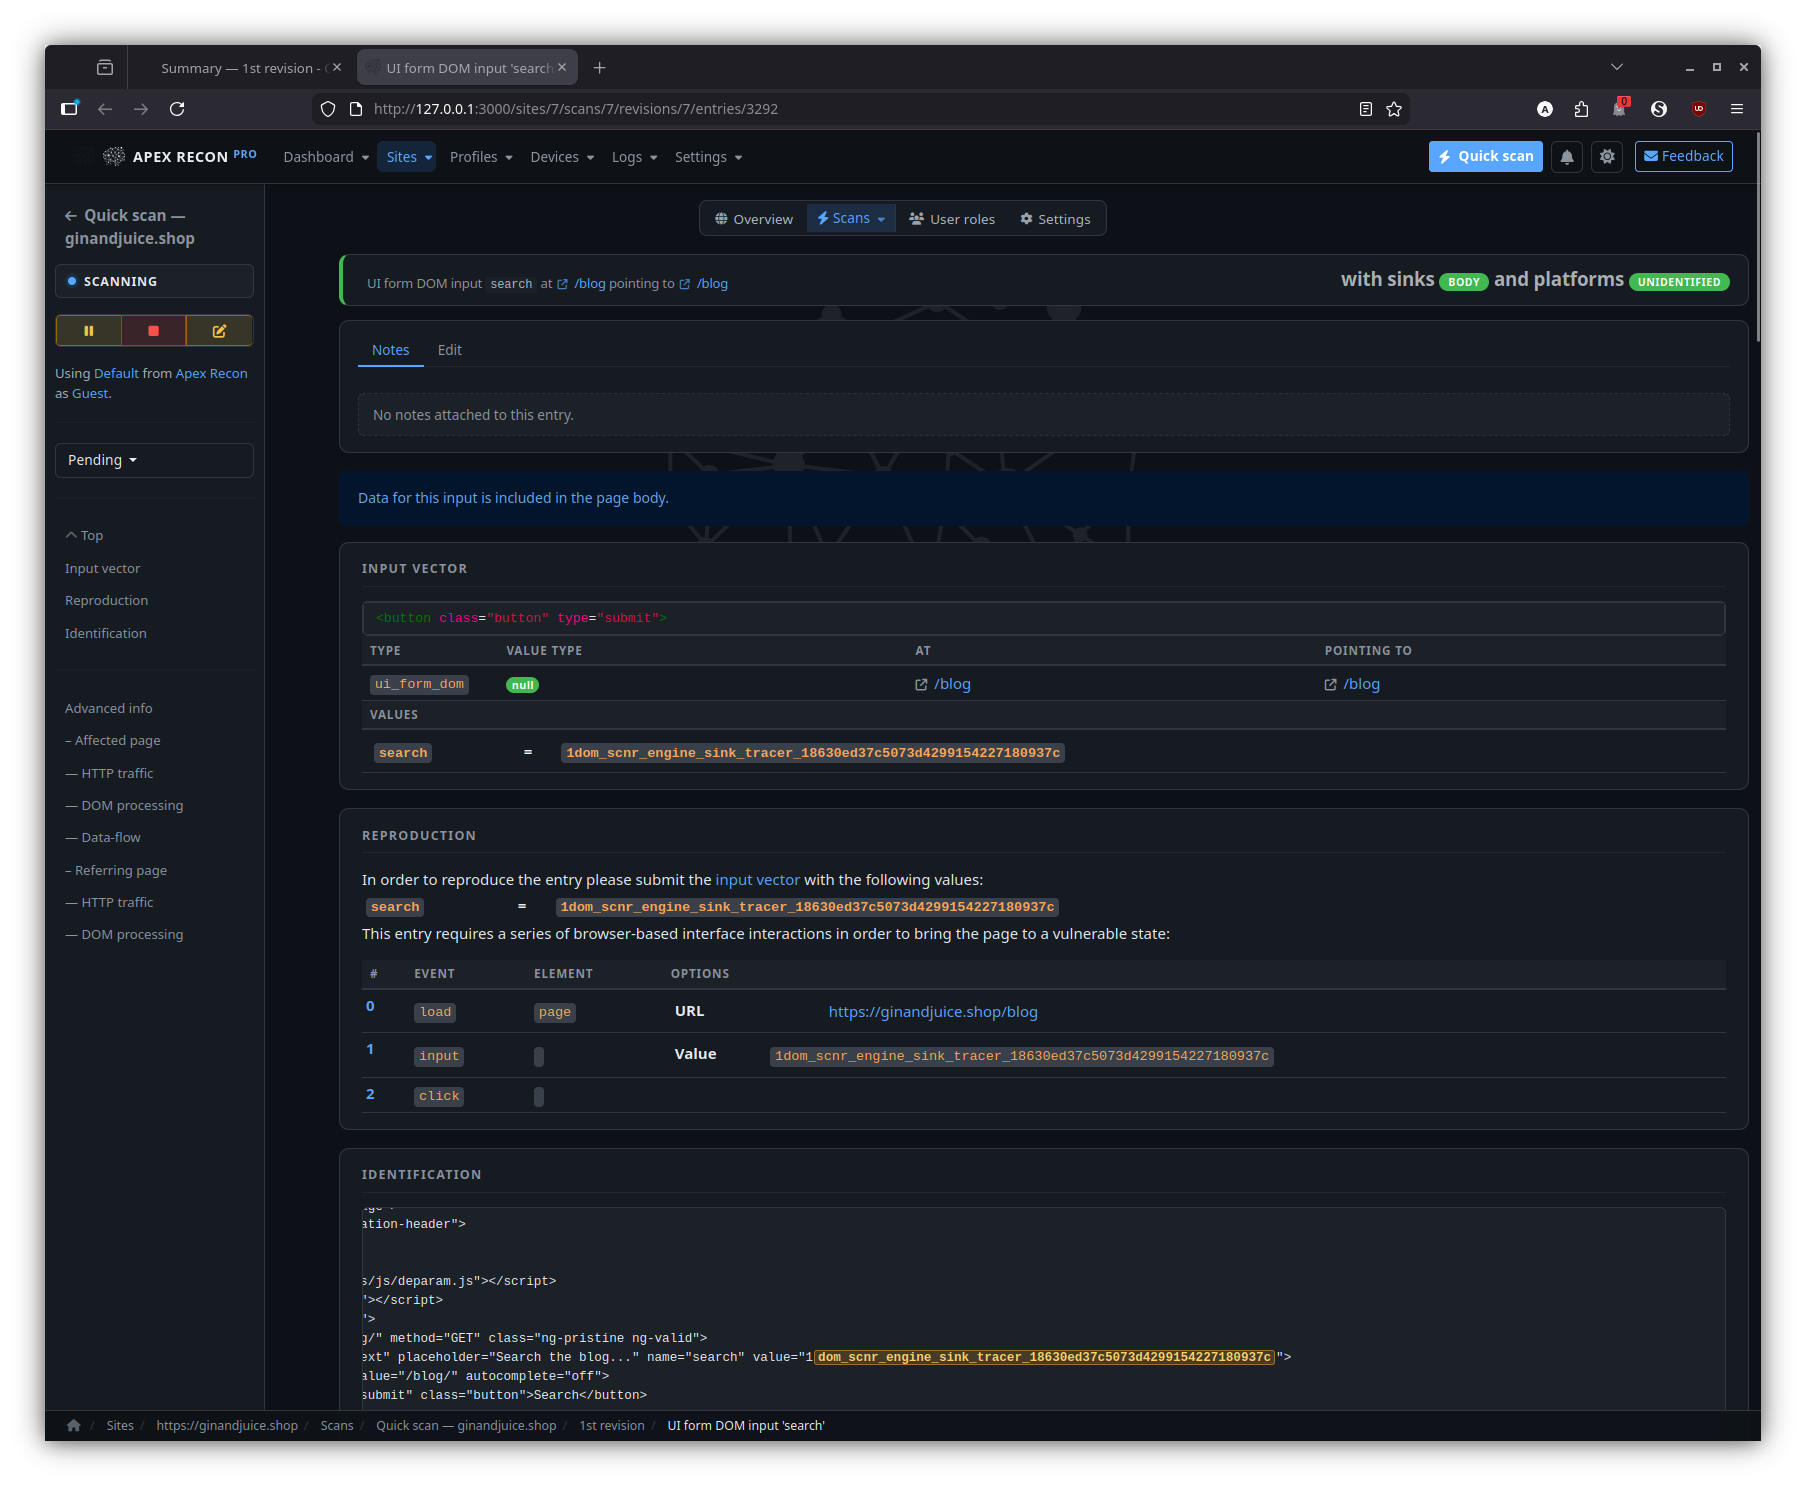The image size is (1806, 1486).
Task: Click the Apex Recon logo icon
Action: (114, 156)
